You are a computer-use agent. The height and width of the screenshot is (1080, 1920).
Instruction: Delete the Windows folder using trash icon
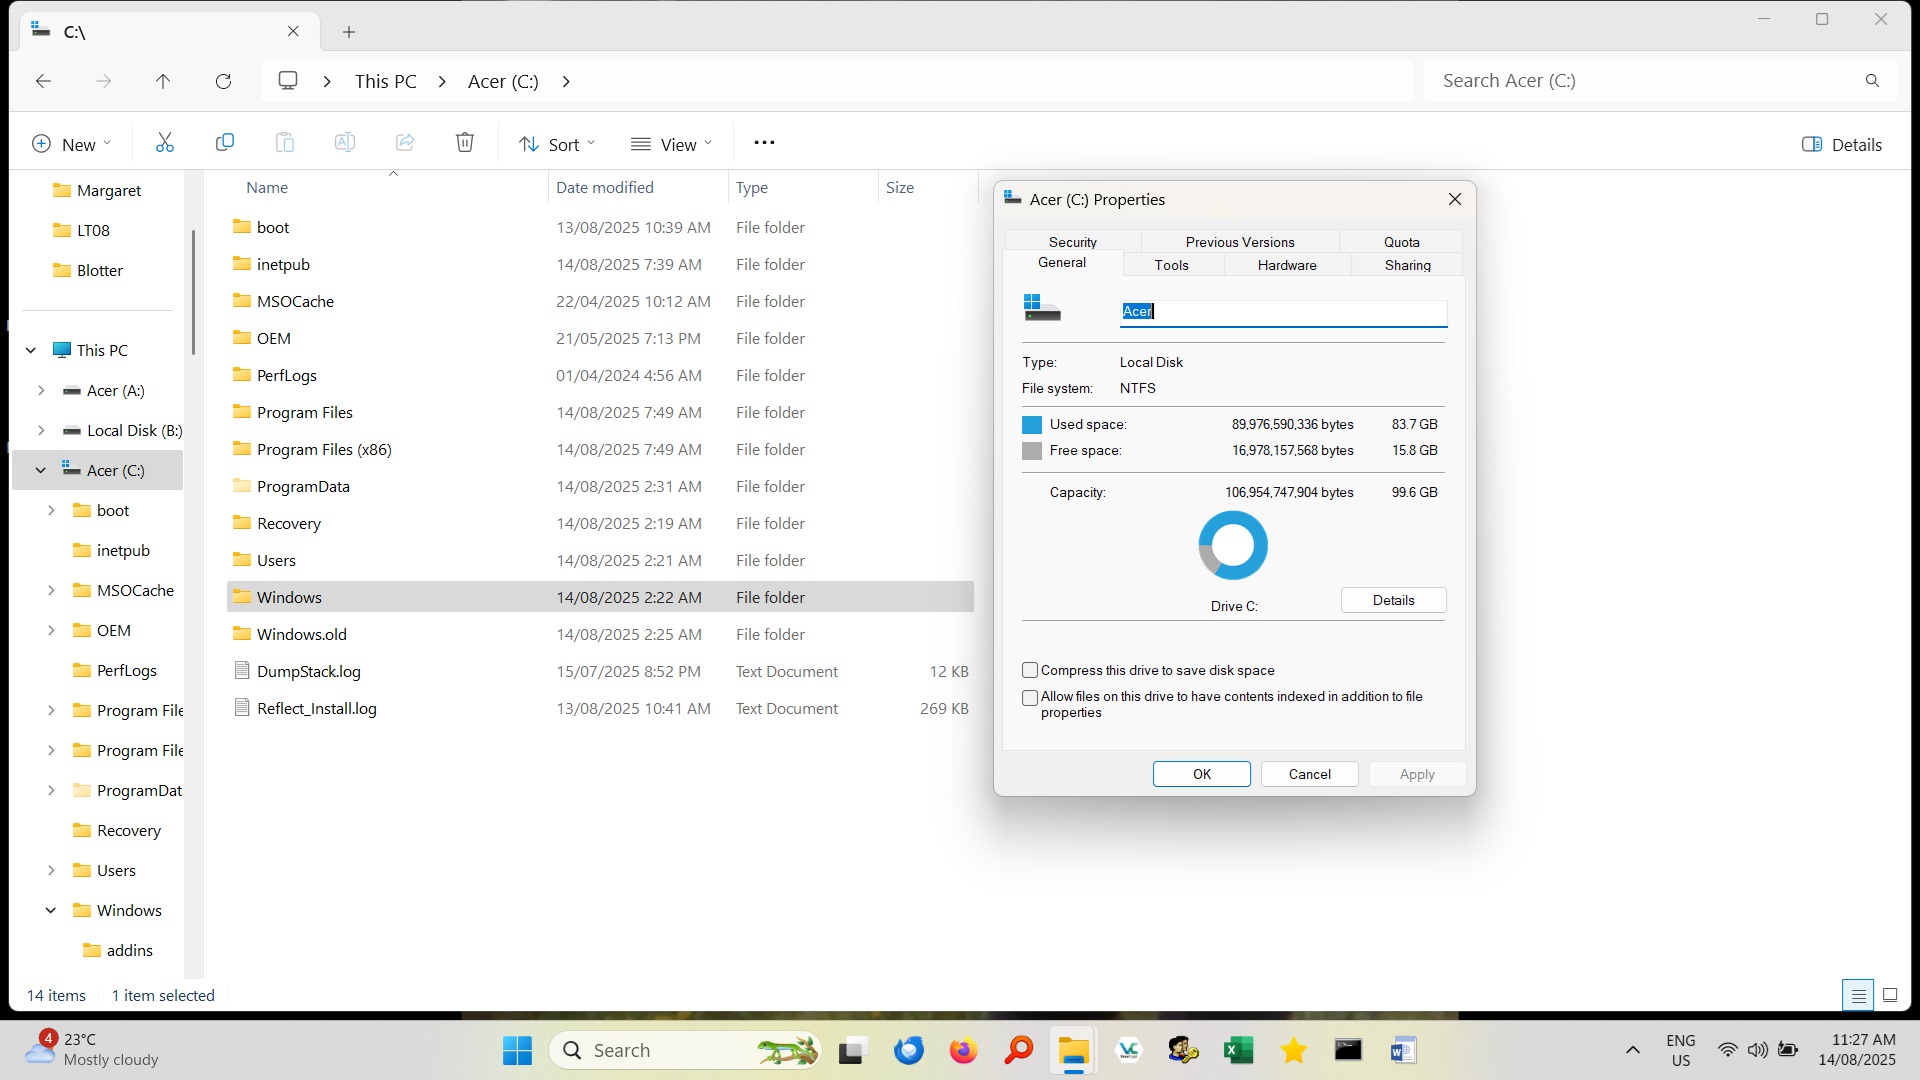point(464,142)
